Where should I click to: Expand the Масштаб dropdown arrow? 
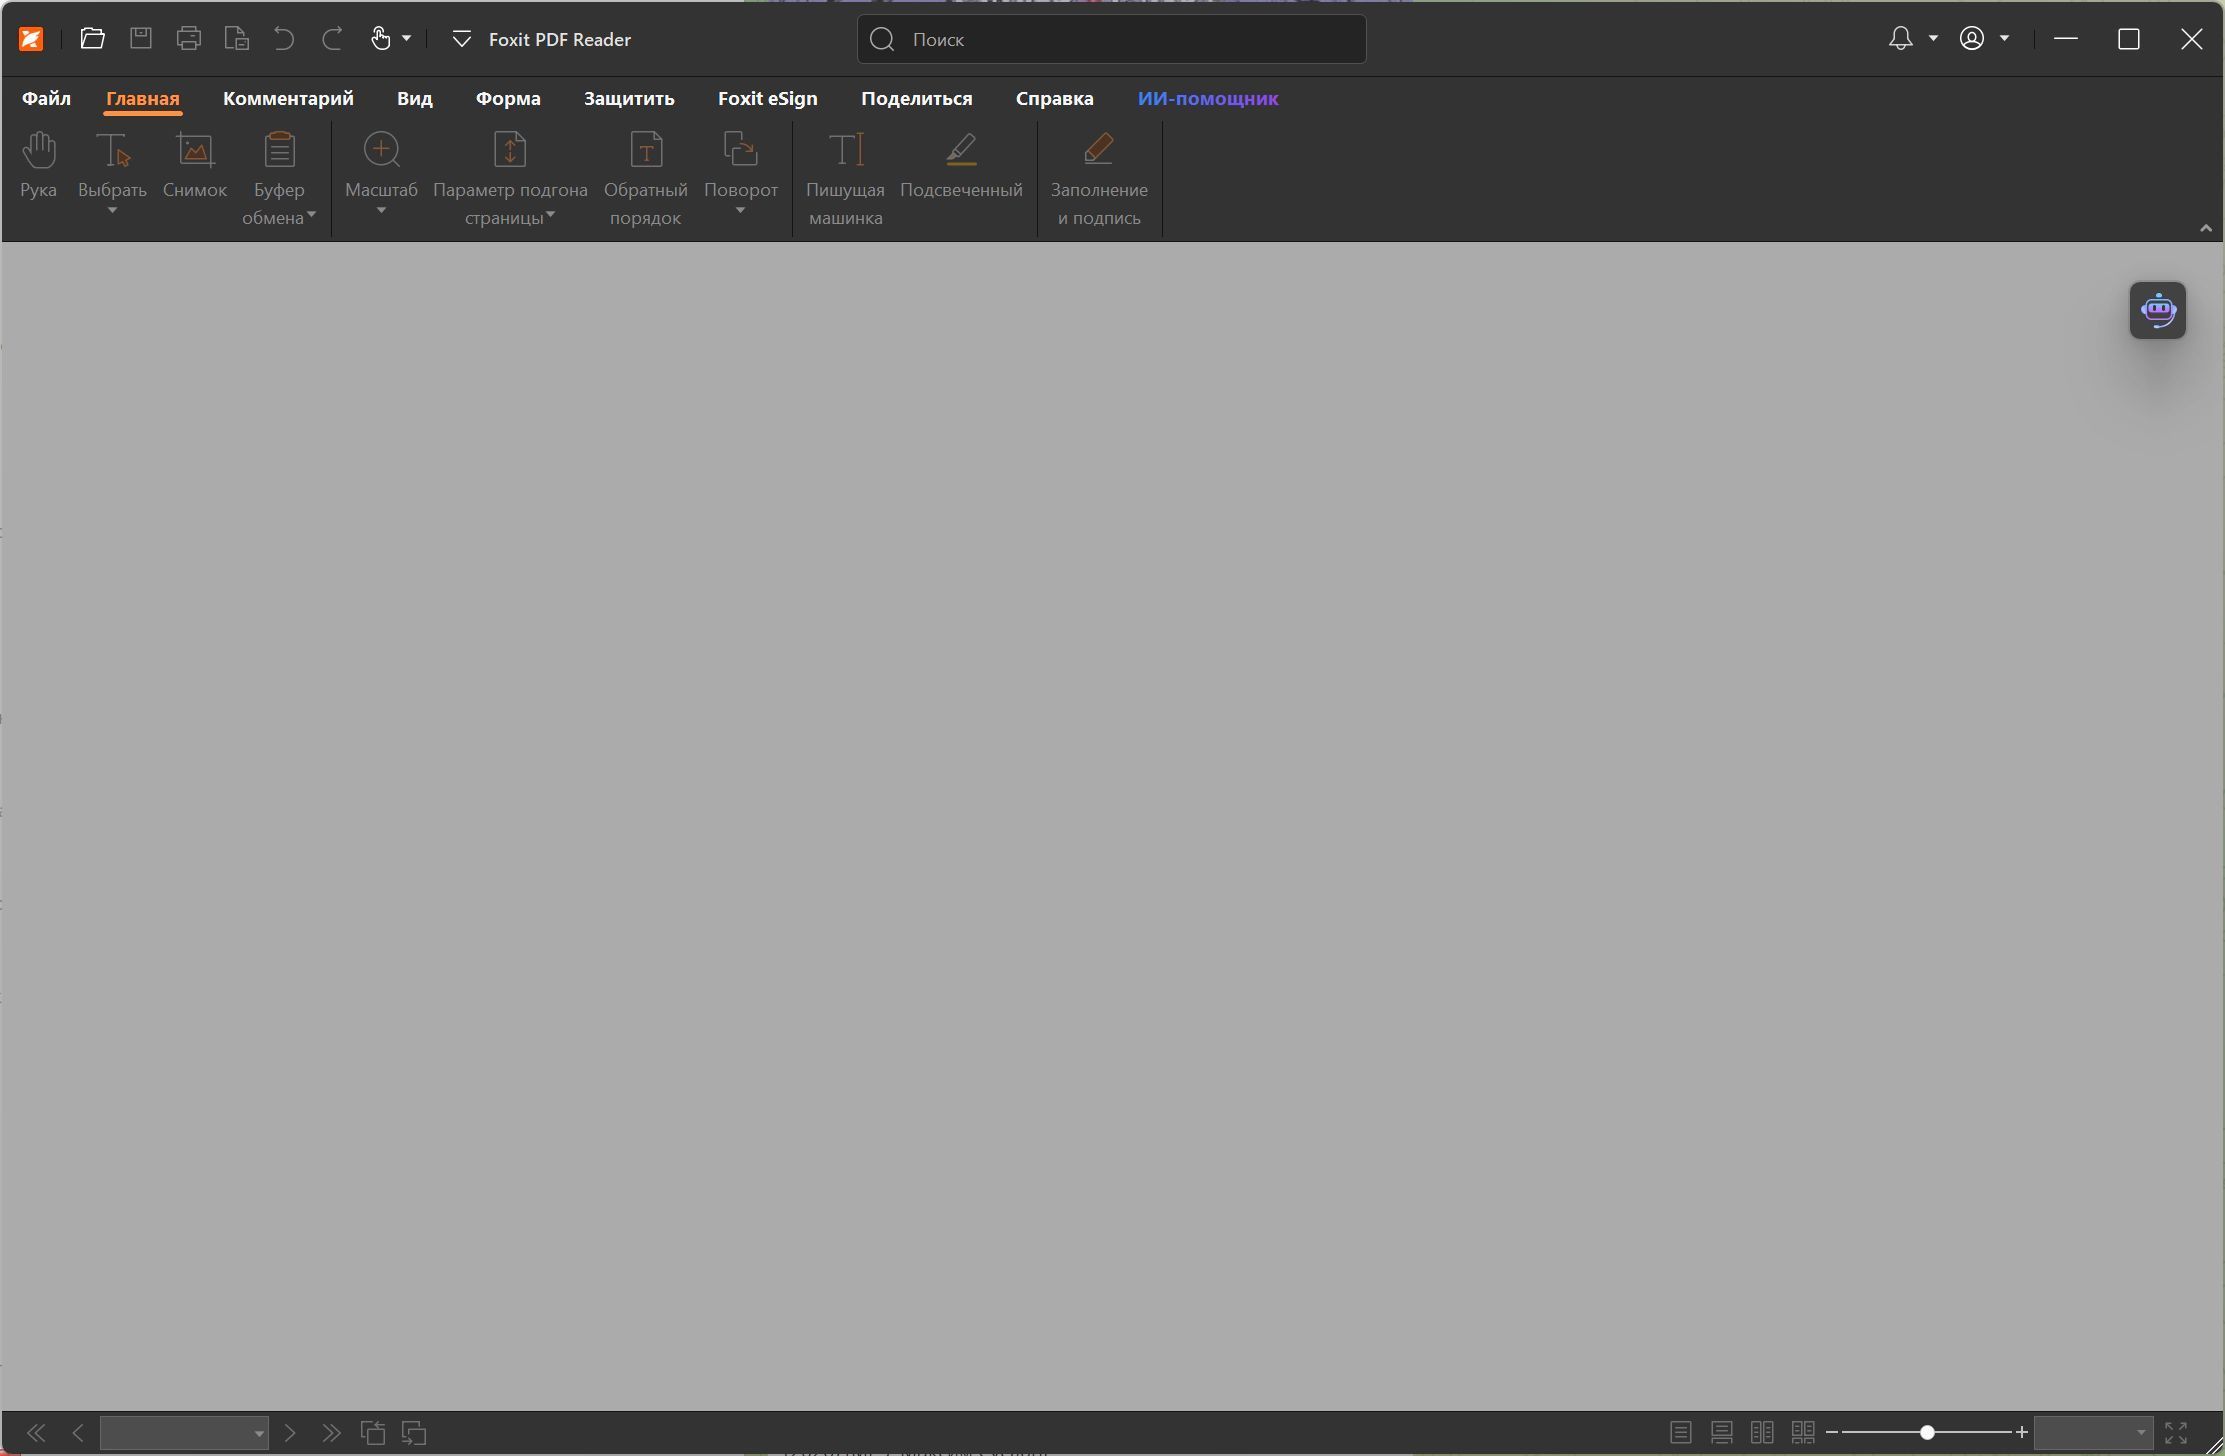(x=381, y=211)
